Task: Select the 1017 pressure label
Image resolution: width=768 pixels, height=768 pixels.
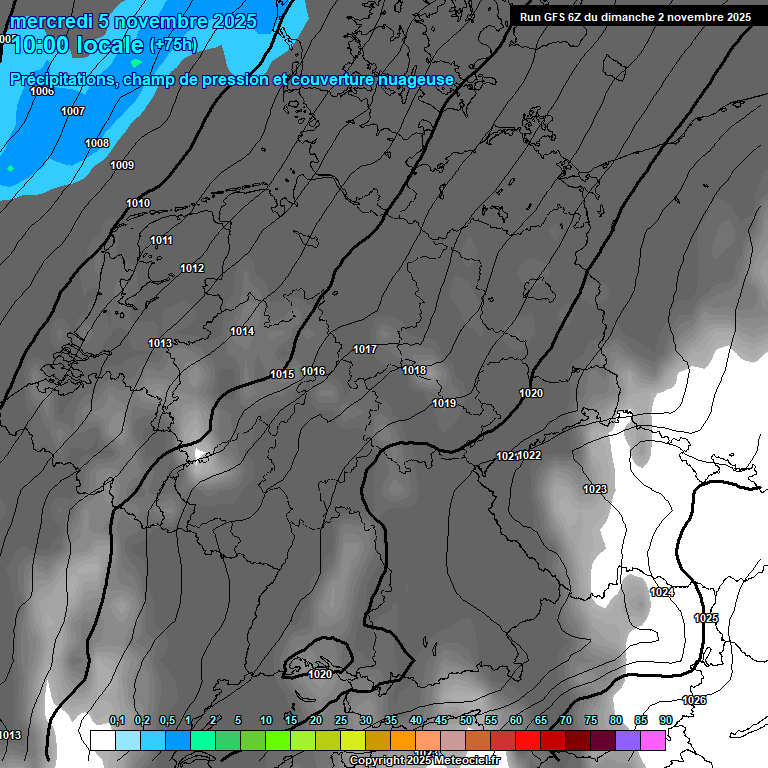Action: [x=365, y=349]
